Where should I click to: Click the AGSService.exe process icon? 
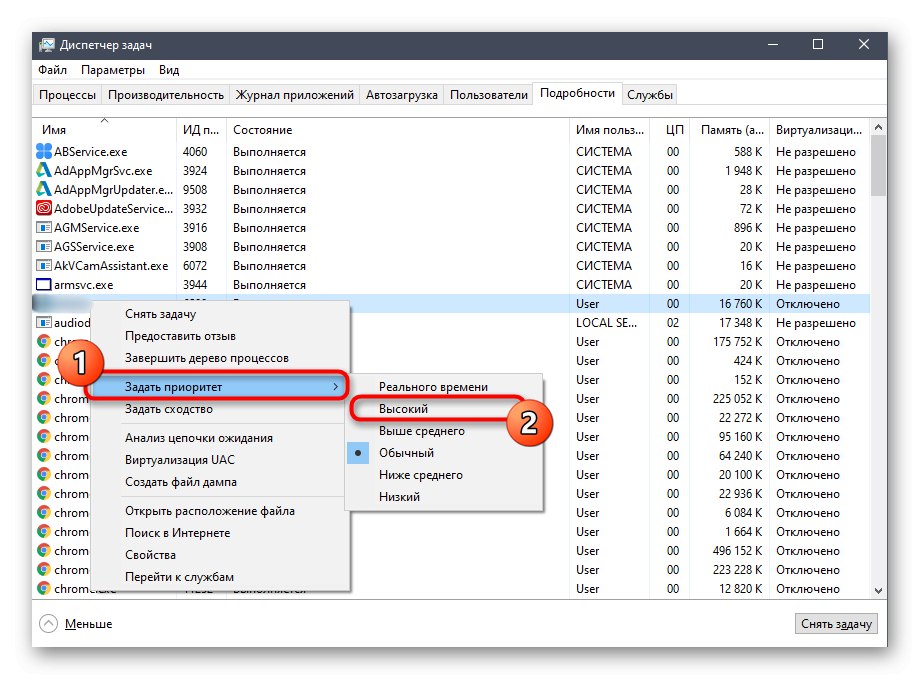[x=44, y=247]
